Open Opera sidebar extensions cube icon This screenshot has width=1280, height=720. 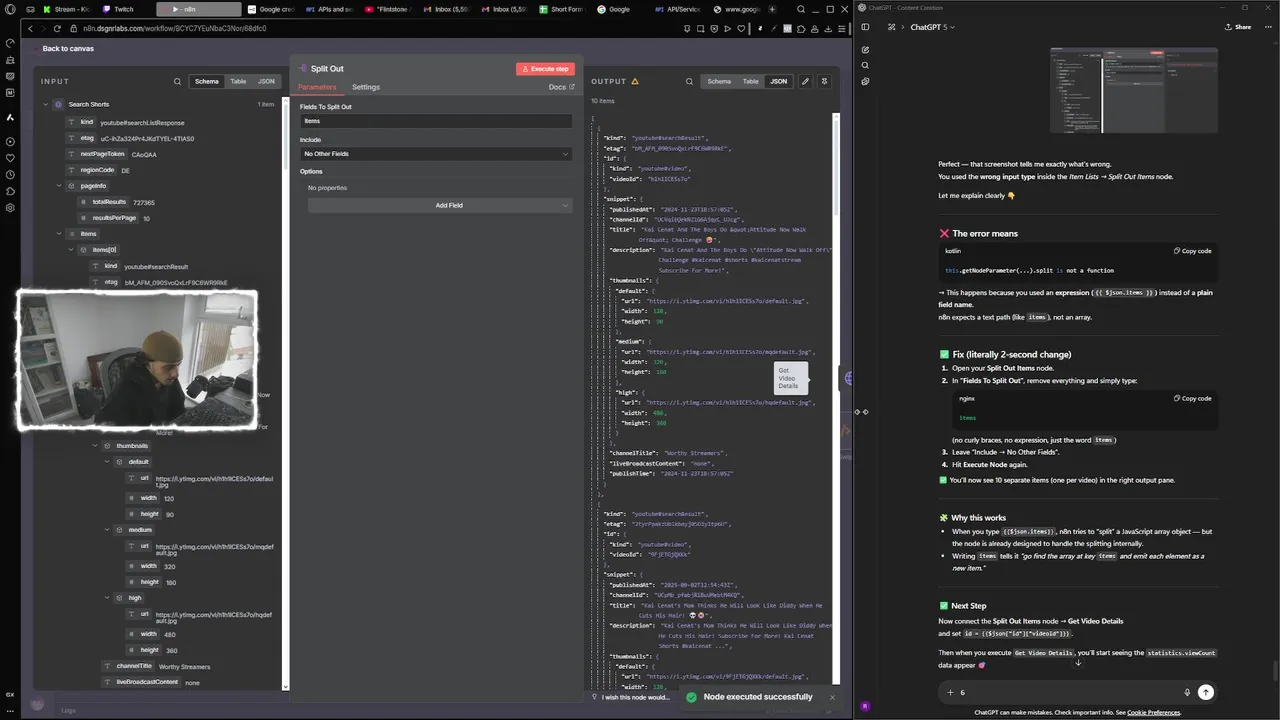(10, 191)
